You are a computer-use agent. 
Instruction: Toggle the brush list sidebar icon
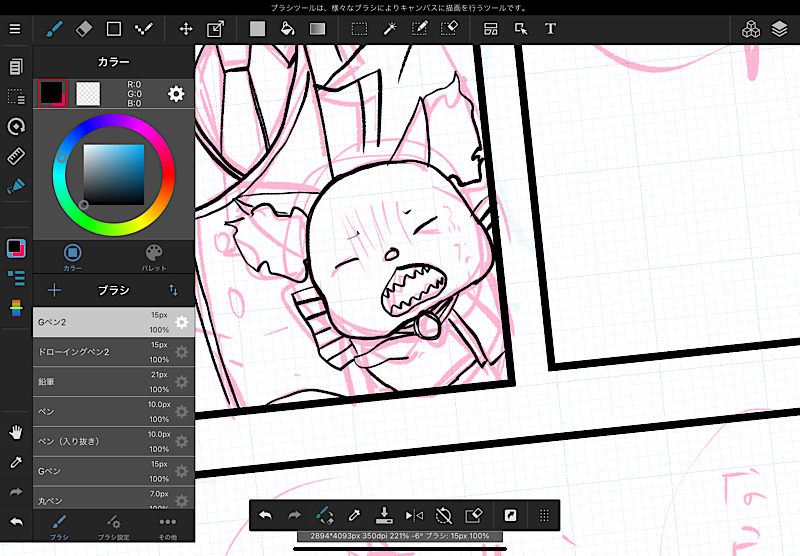tap(16, 278)
